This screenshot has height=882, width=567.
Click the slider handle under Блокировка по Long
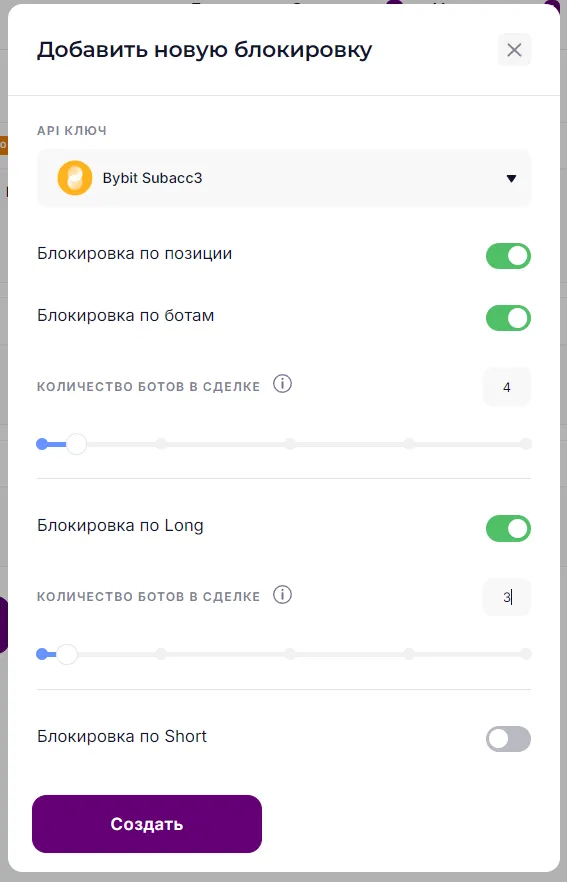(x=66, y=654)
